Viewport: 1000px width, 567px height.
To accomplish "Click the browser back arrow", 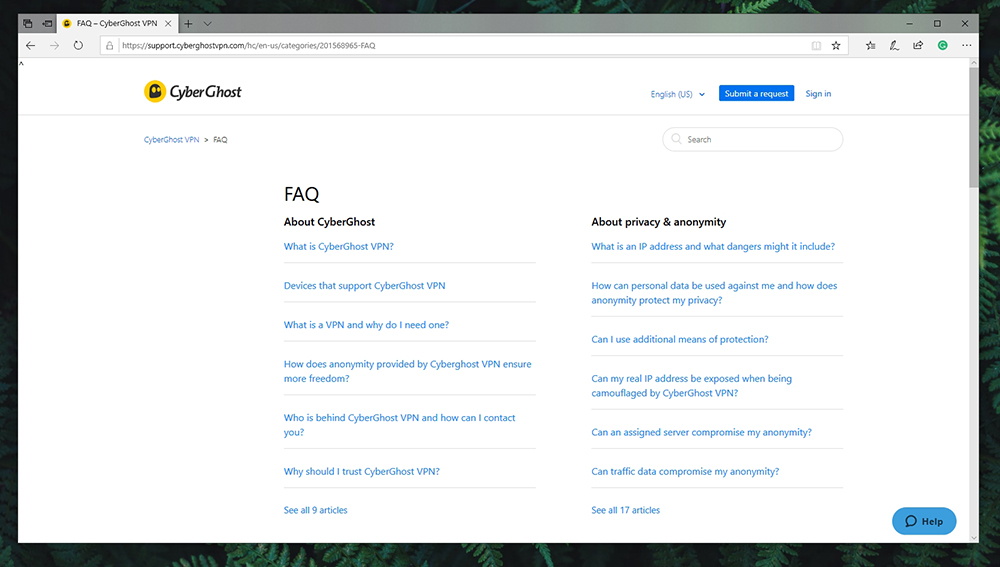I will coord(31,45).
